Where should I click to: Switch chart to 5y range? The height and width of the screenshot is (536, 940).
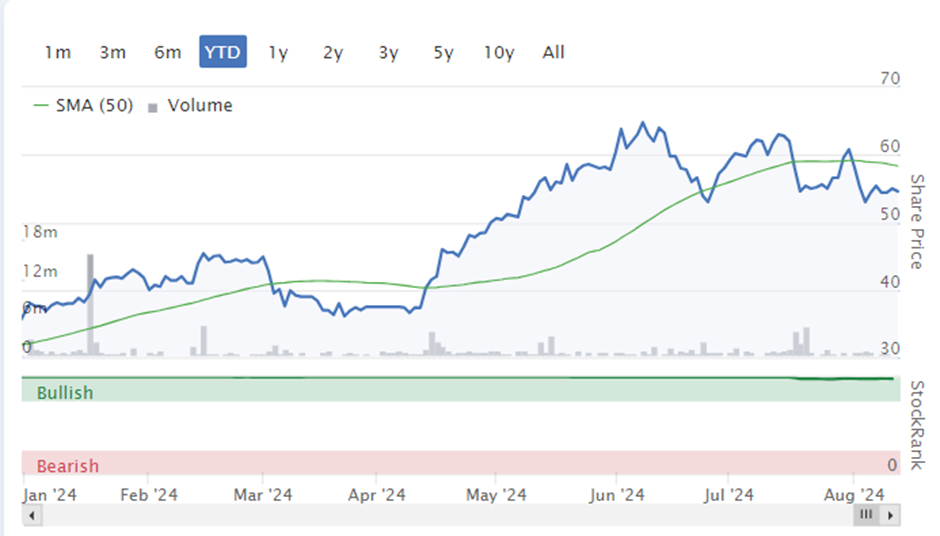pyautogui.click(x=444, y=52)
